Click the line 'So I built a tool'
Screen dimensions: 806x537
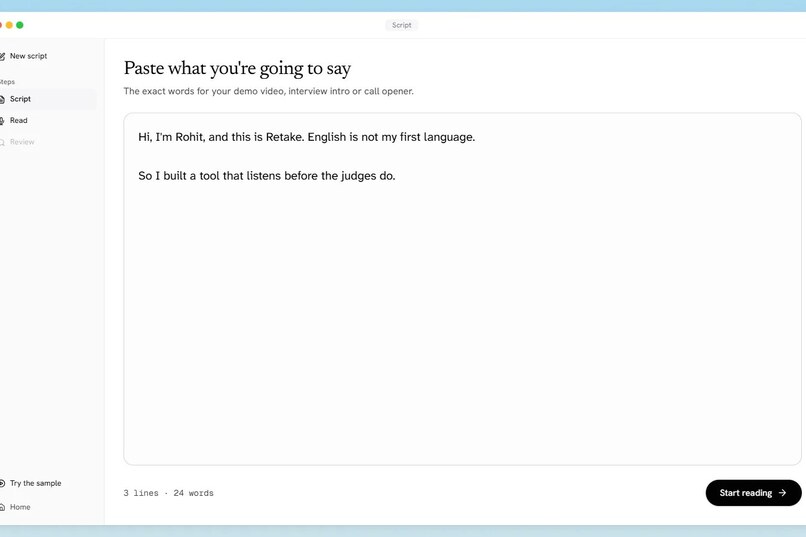pyautogui.click(x=266, y=176)
